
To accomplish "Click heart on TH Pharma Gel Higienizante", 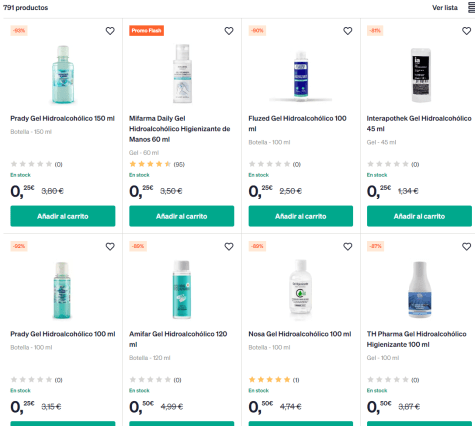I will [x=466, y=247].
